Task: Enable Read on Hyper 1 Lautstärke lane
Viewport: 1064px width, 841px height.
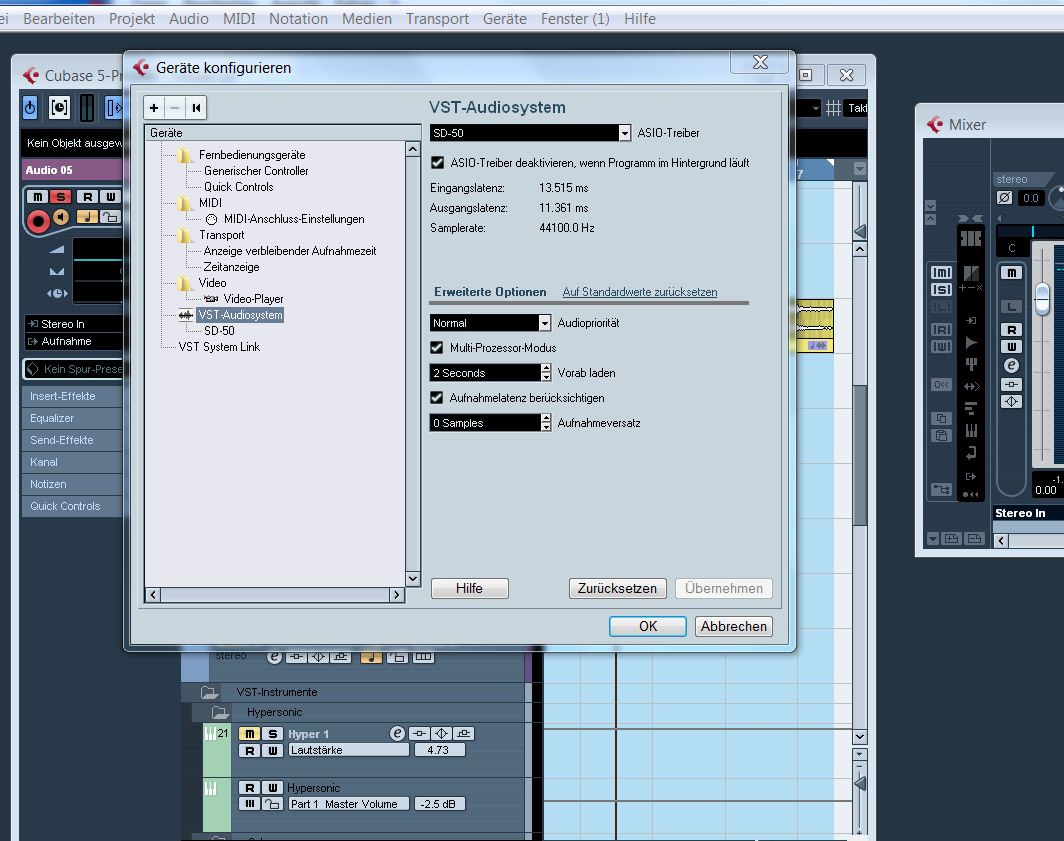Action: (x=249, y=751)
